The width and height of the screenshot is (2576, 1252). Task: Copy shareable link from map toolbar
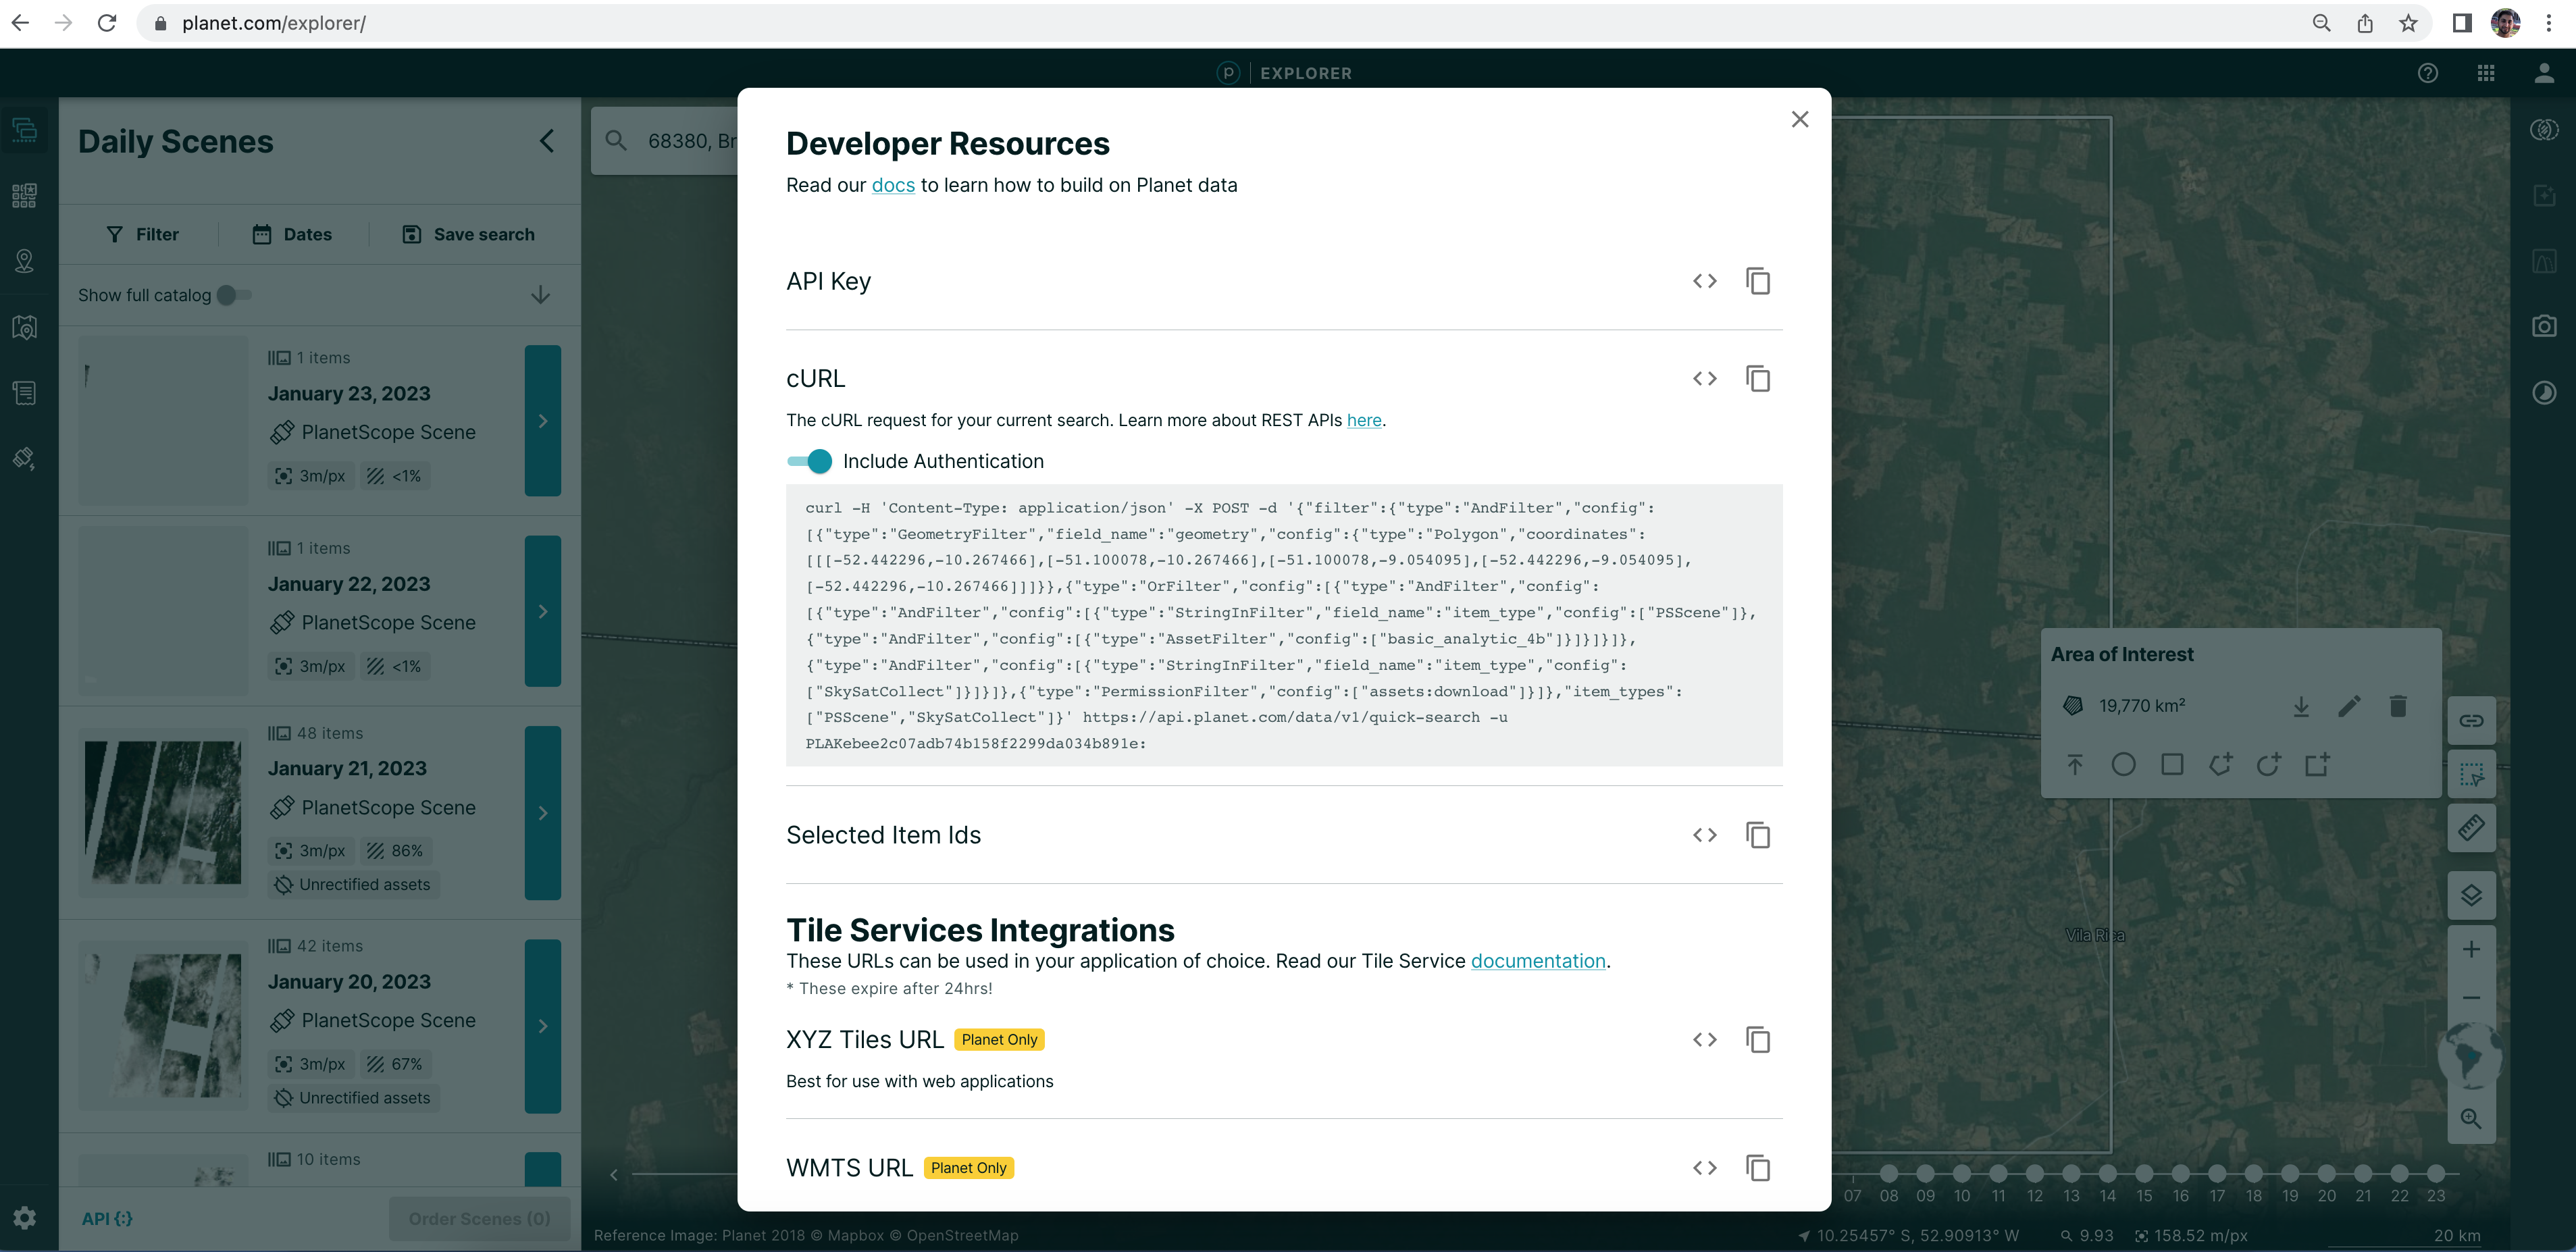tap(2471, 720)
